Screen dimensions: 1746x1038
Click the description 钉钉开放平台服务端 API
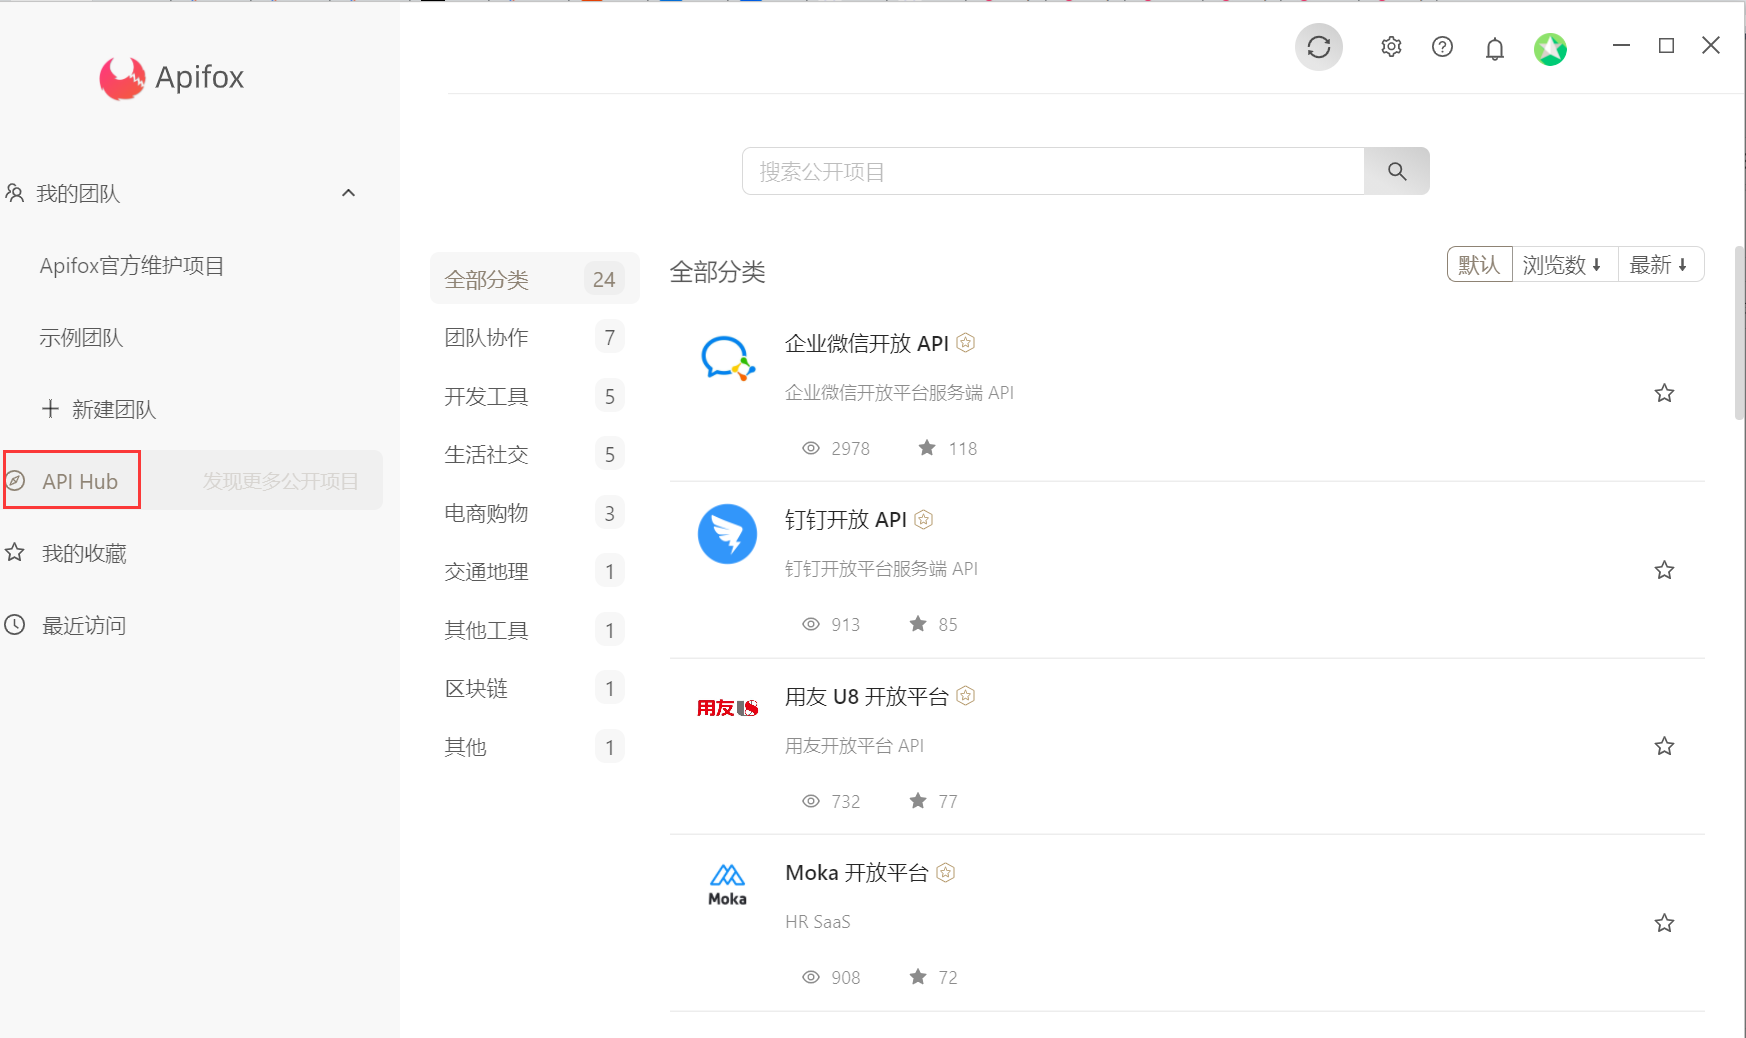click(881, 569)
